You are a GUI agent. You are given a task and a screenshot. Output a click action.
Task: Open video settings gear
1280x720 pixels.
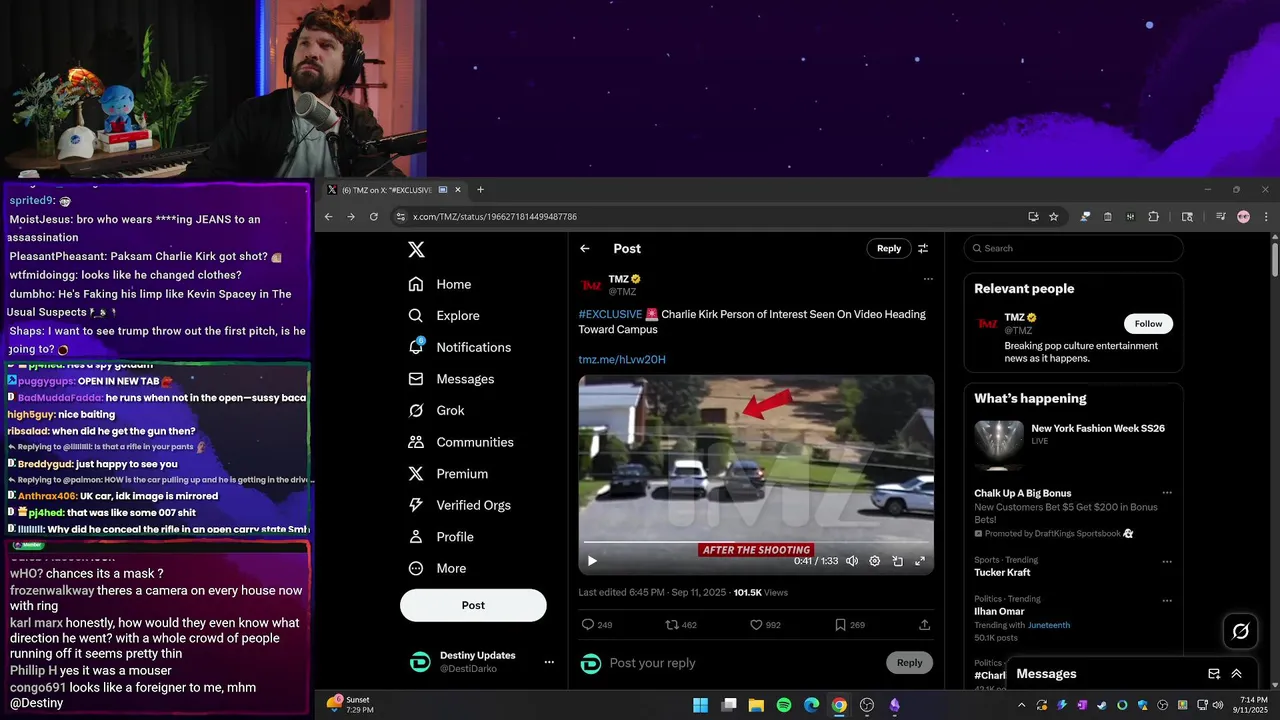(x=875, y=561)
